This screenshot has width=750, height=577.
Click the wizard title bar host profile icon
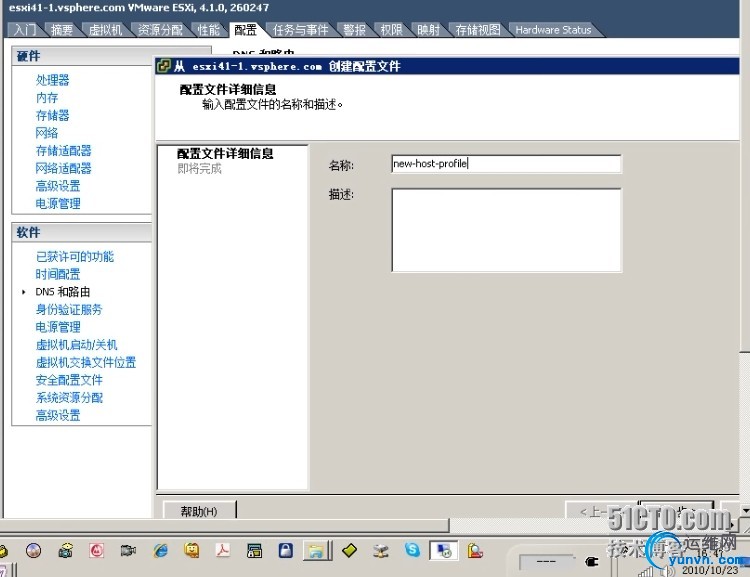tap(164, 66)
